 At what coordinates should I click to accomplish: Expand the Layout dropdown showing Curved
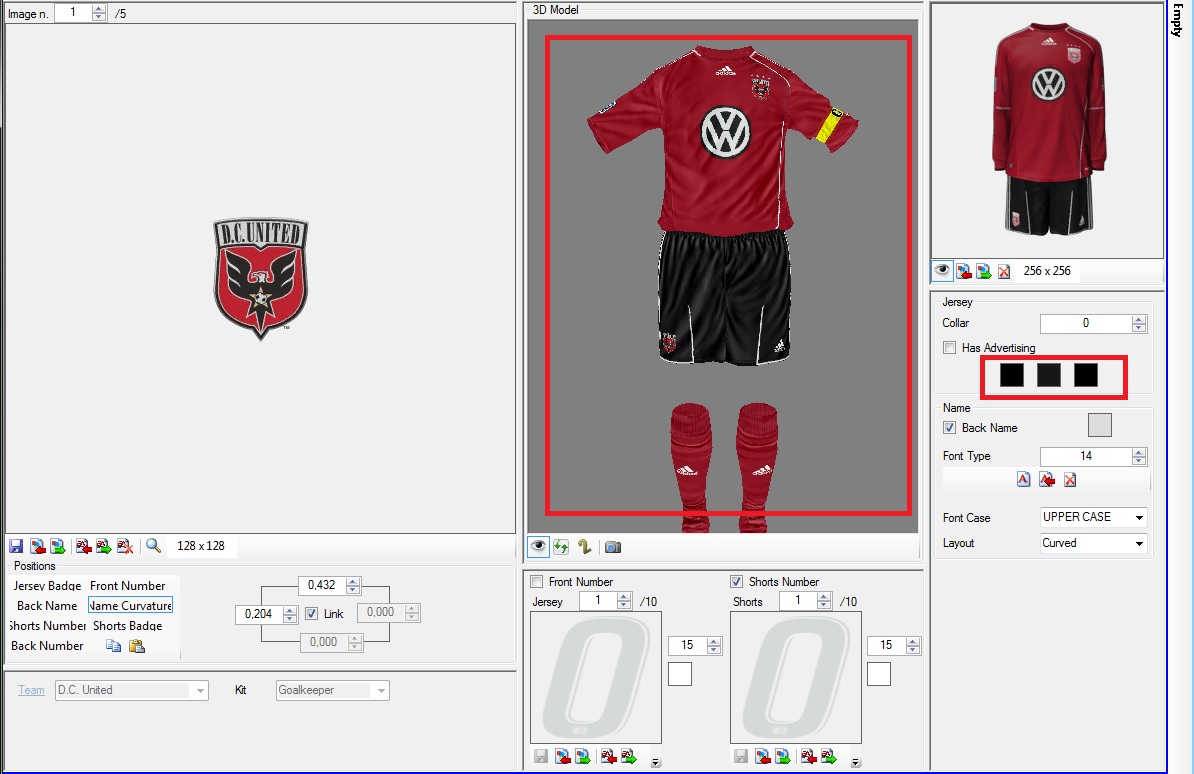click(1093, 543)
